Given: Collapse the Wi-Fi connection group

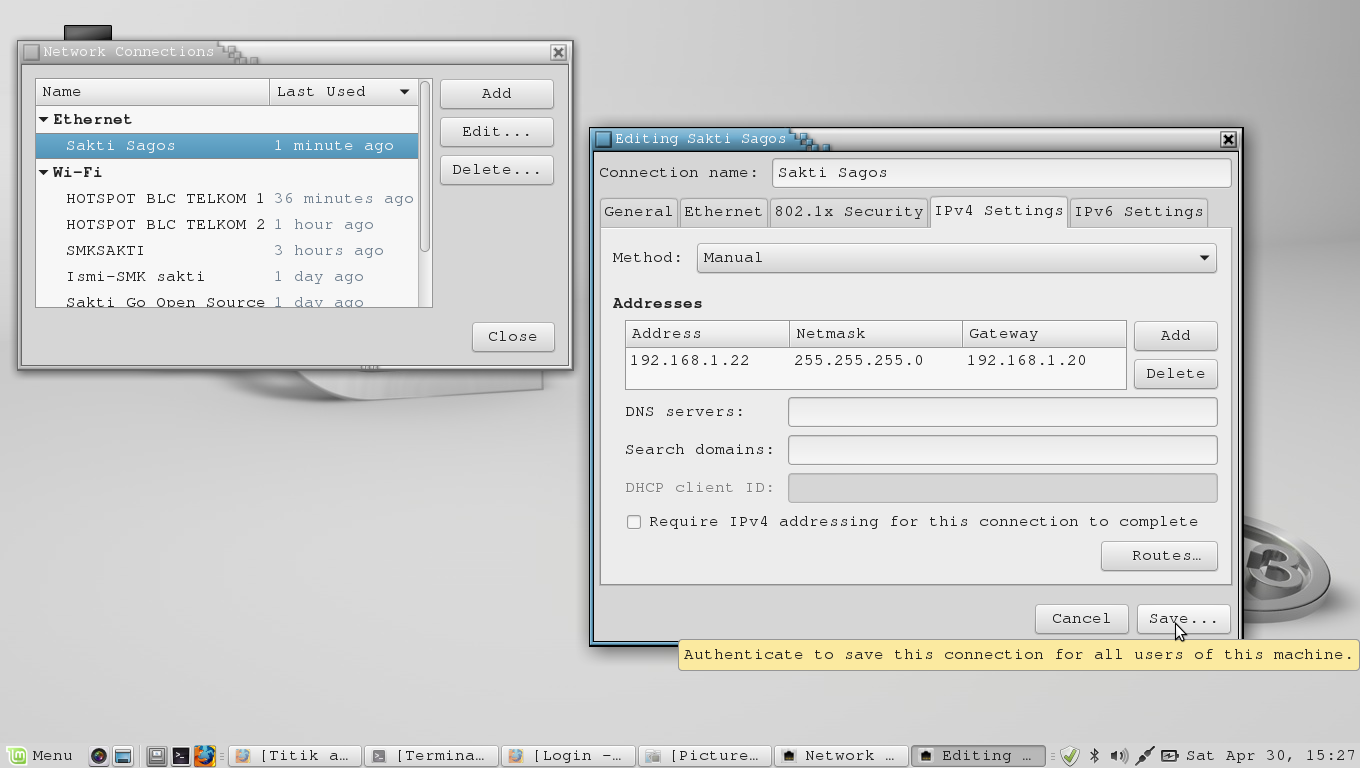Looking at the screenshot, I should click(x=44, y=172).
